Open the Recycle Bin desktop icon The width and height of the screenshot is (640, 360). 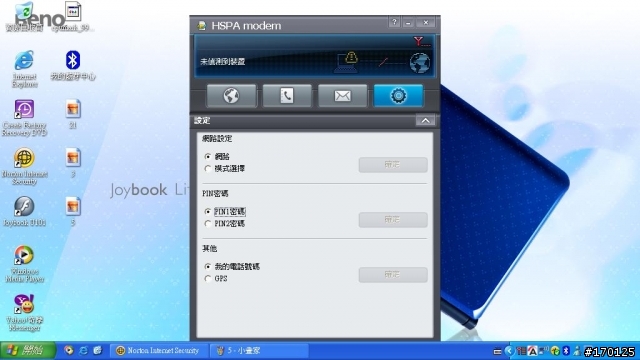[x=24, y=17]
